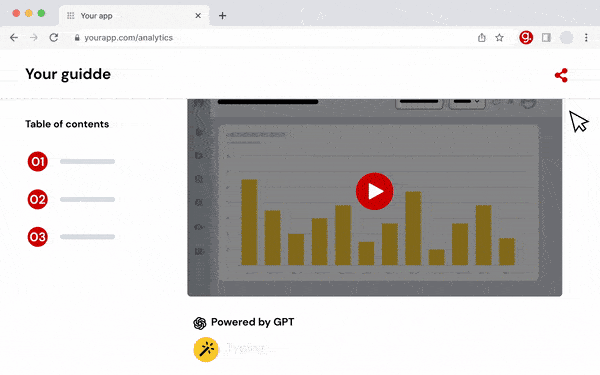The image size is (600, 375).
Task: Go forward with the forward arrow
Action: (x=34, y=38)
